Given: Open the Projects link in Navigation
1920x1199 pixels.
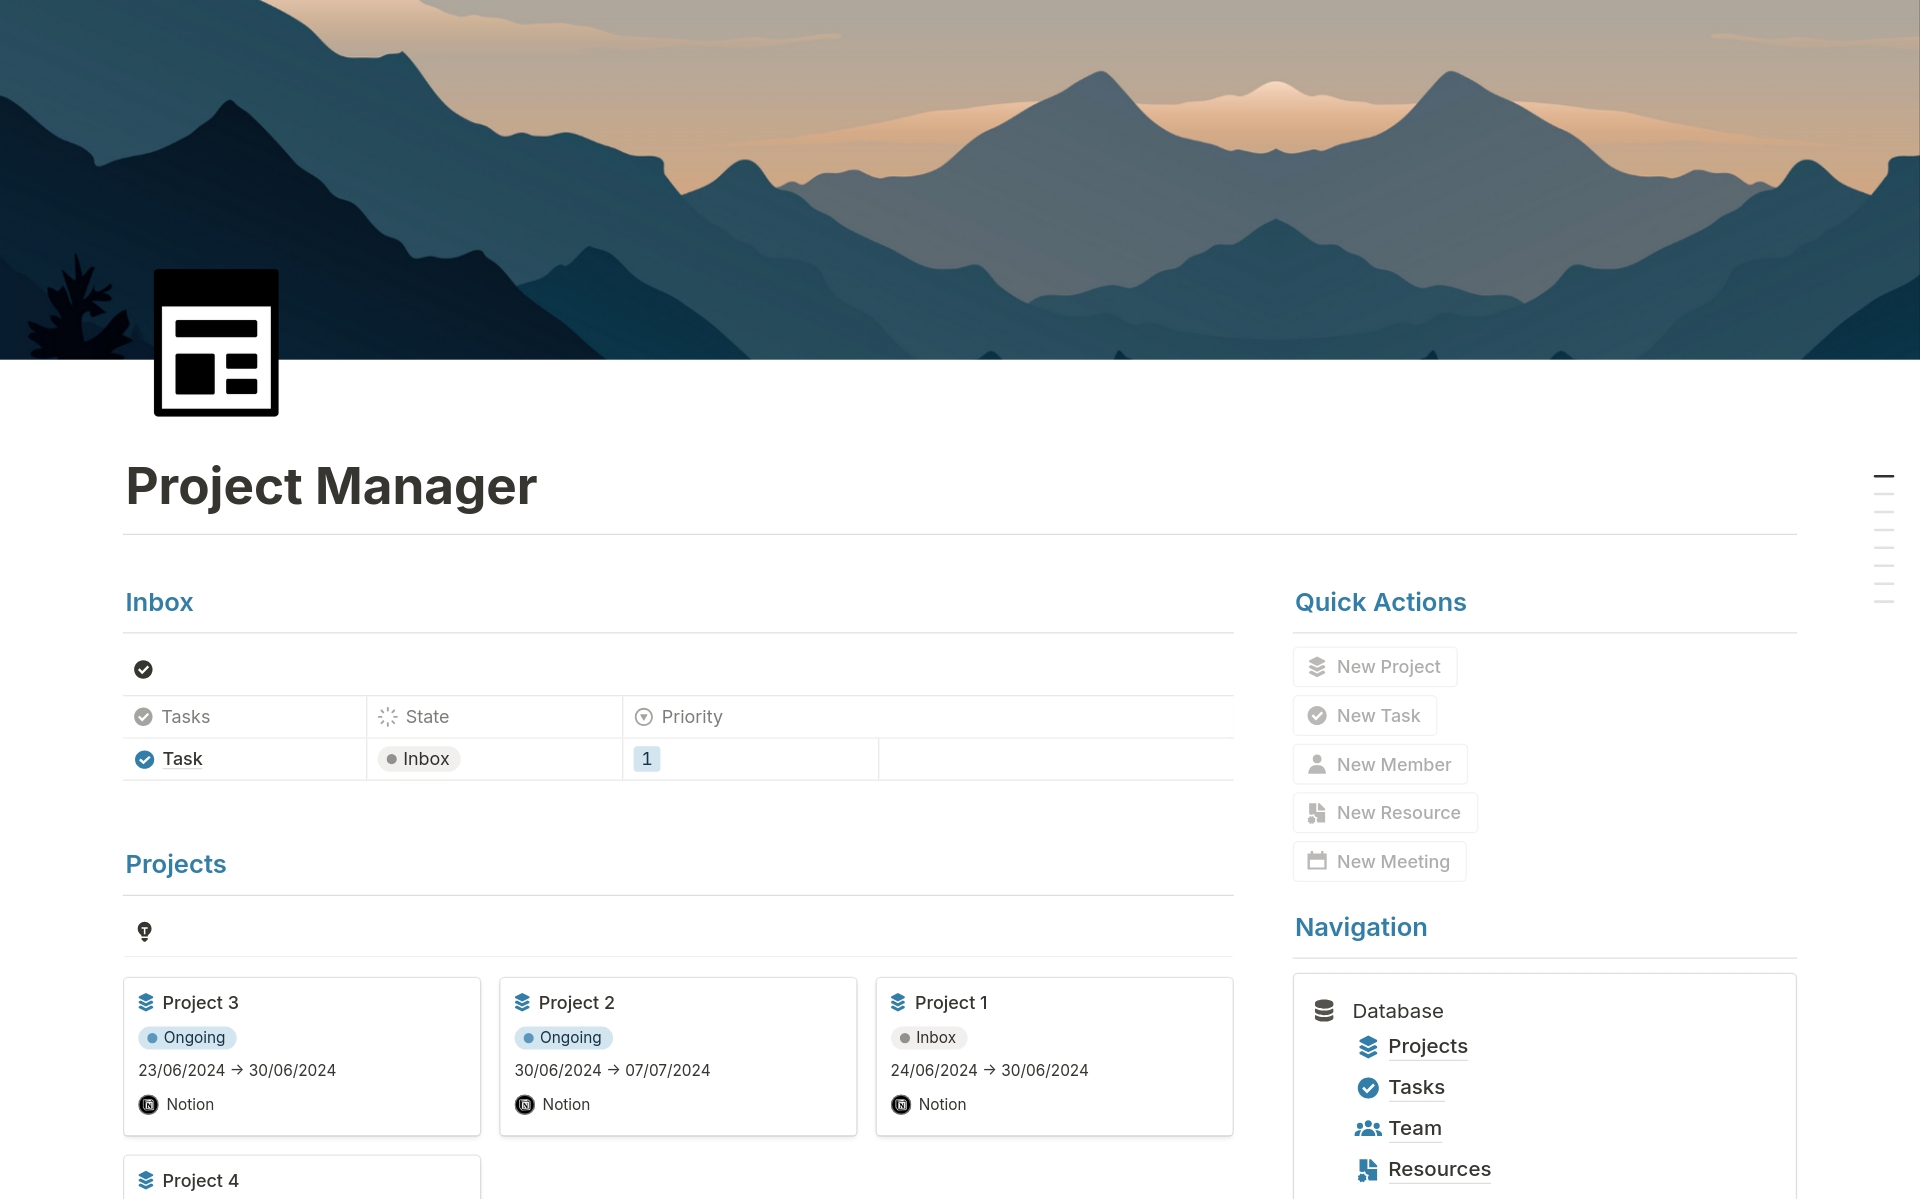Looking at the screenshot, I should 1427,1046.
